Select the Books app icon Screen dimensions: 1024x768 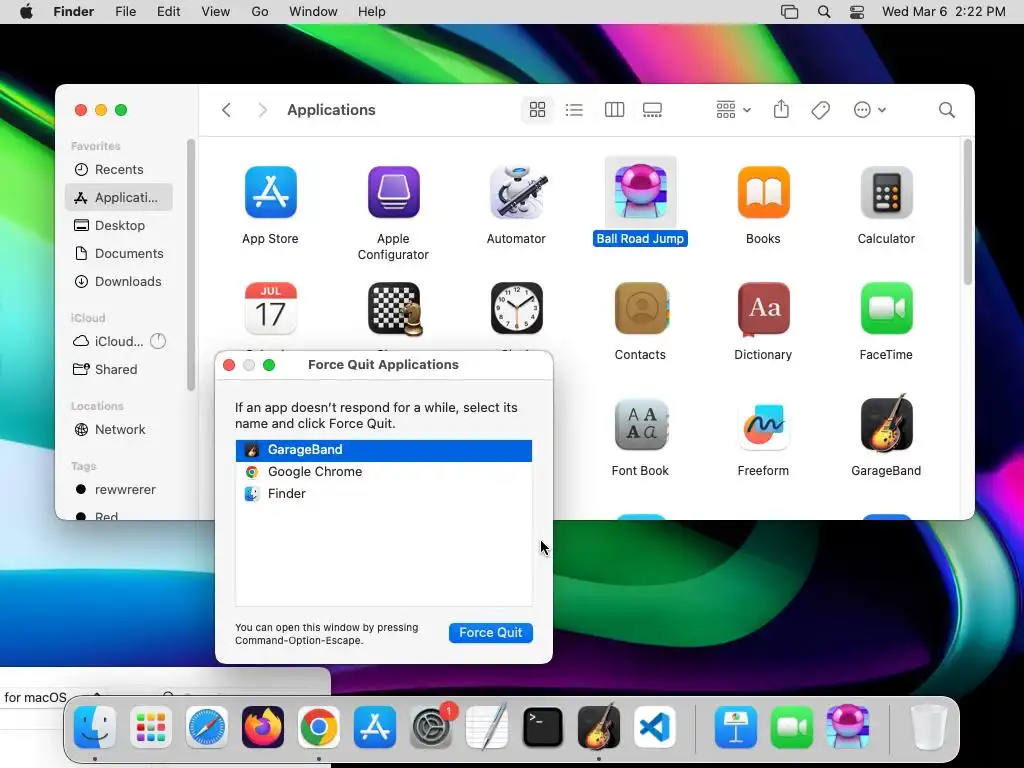pos(763,192)
